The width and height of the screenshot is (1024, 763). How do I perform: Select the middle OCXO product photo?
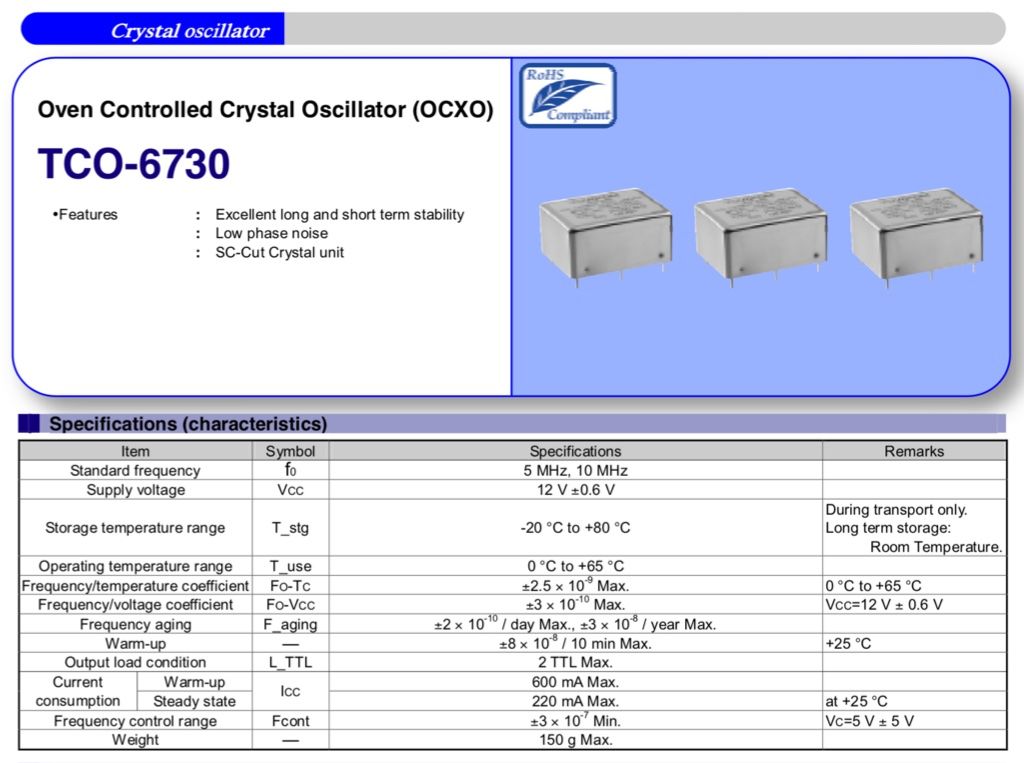pos(760,236)
